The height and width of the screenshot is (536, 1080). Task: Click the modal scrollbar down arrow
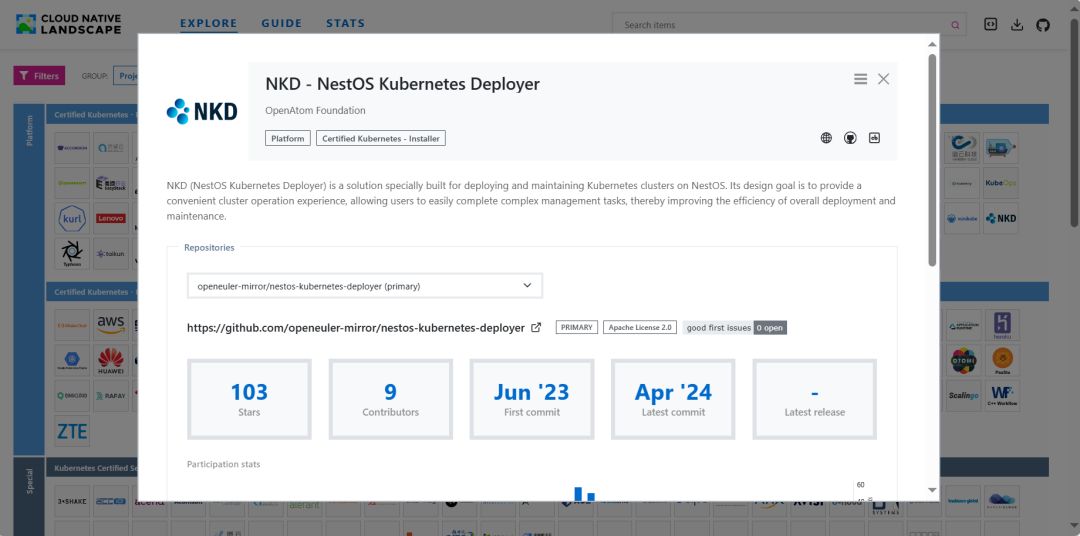tap(932, 490)
